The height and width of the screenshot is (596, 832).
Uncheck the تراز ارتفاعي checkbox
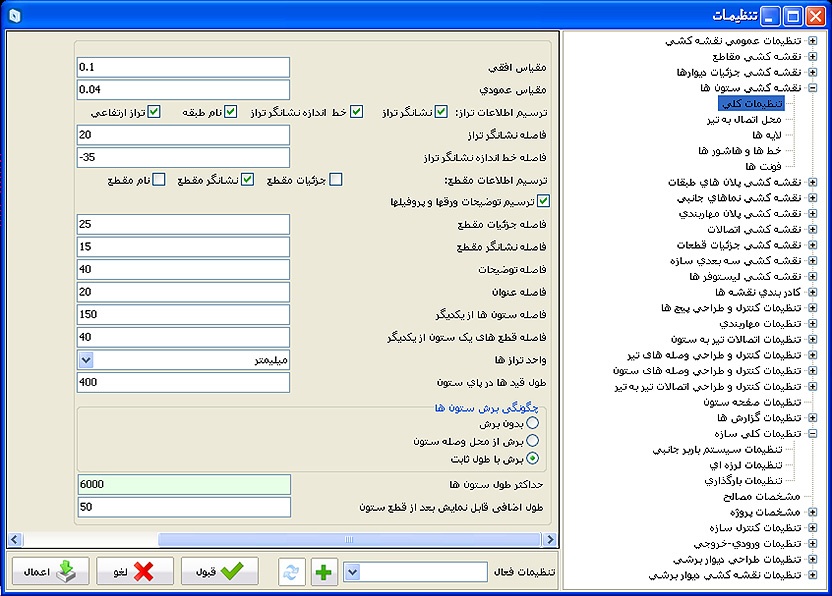154,112
